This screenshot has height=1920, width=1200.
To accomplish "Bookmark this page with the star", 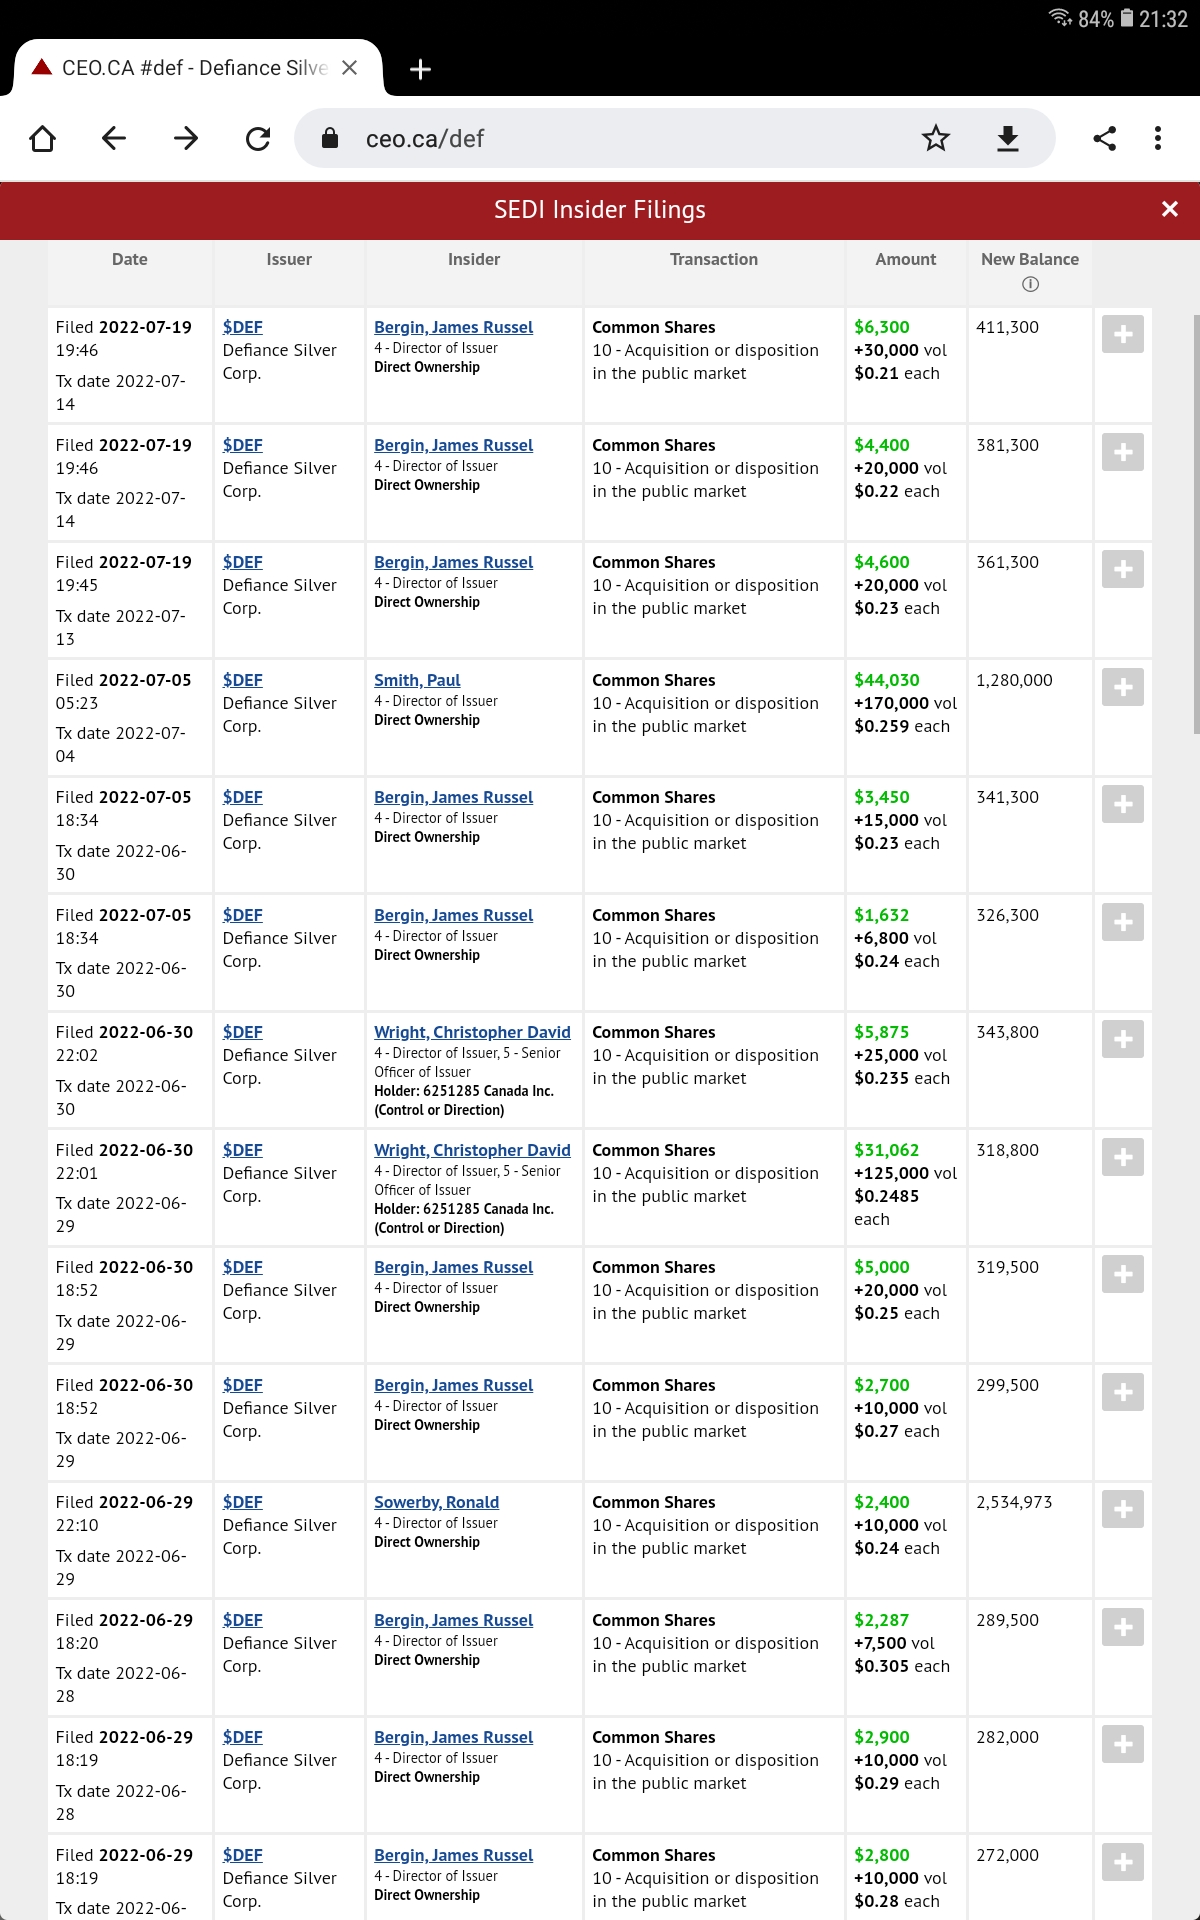I will 935,138.
